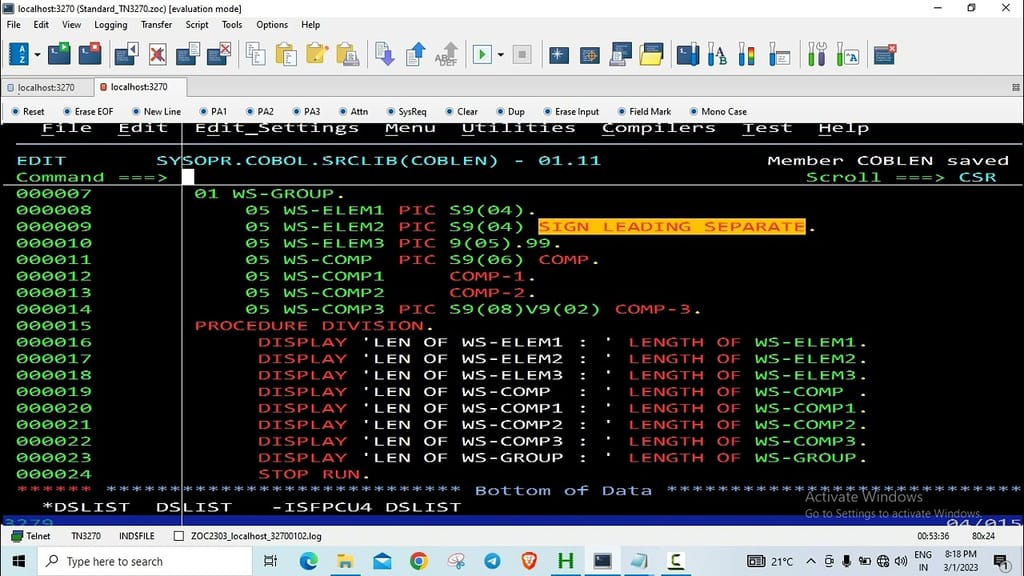Expand the dropdown arrow beside run script
The height and width of the screenshot is (576, 1024).
500,54
